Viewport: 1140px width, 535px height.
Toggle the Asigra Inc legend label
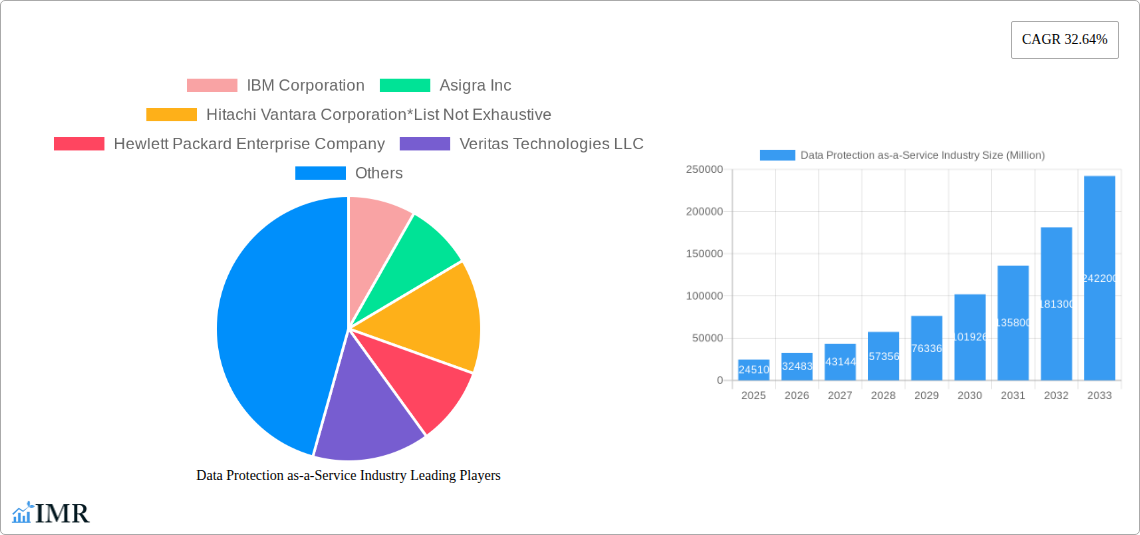(x=475, y=85)
